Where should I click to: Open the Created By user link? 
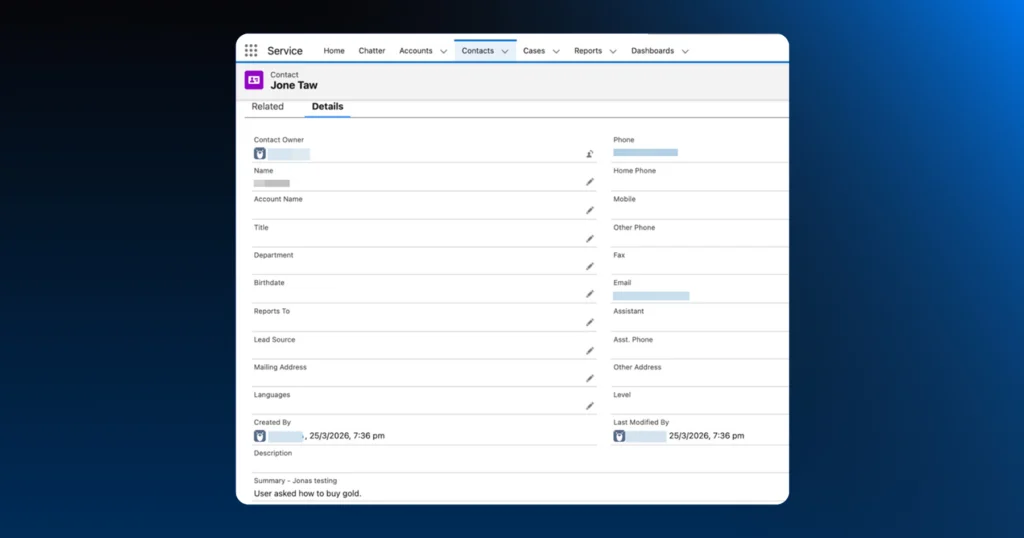point(285,436)
